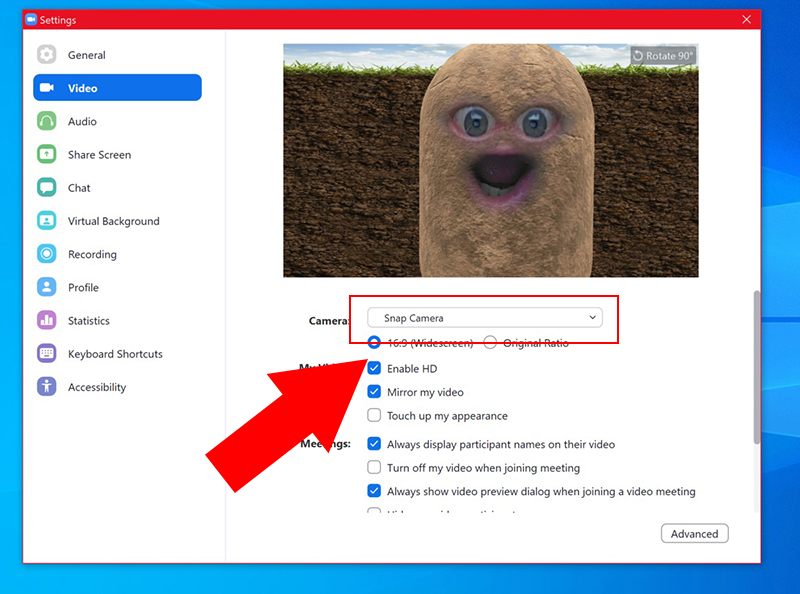Open the Profile settings tab
This screenshot has height=594, width=800.
point(117,287)
